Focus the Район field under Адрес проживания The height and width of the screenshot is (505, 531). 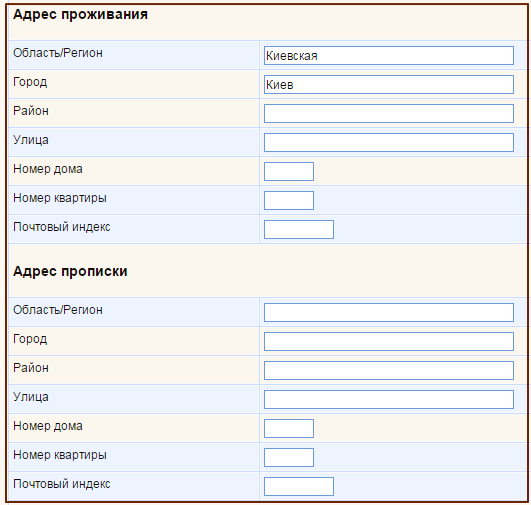389,113
